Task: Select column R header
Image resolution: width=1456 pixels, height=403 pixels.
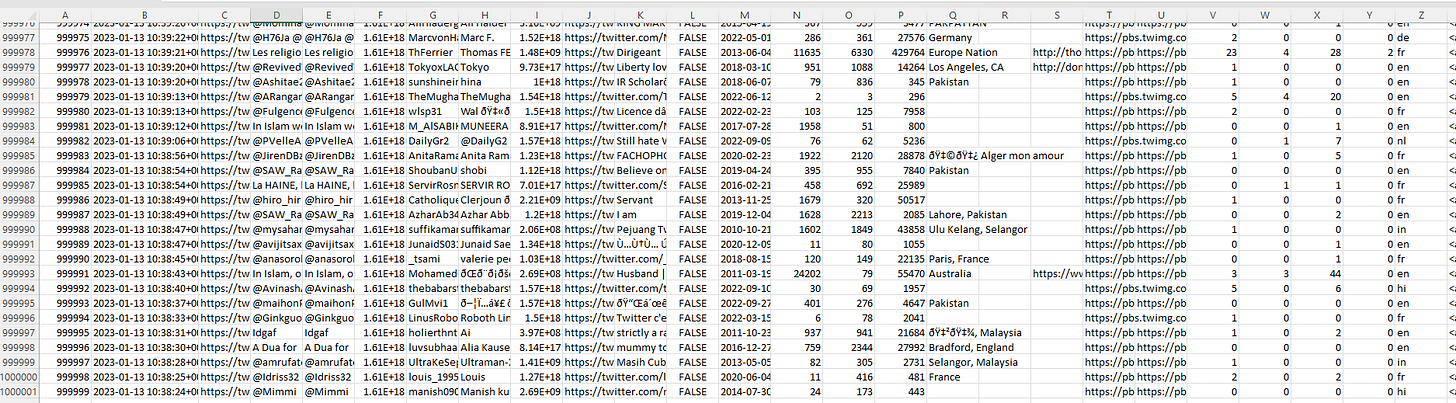Action: [1005, 14]
